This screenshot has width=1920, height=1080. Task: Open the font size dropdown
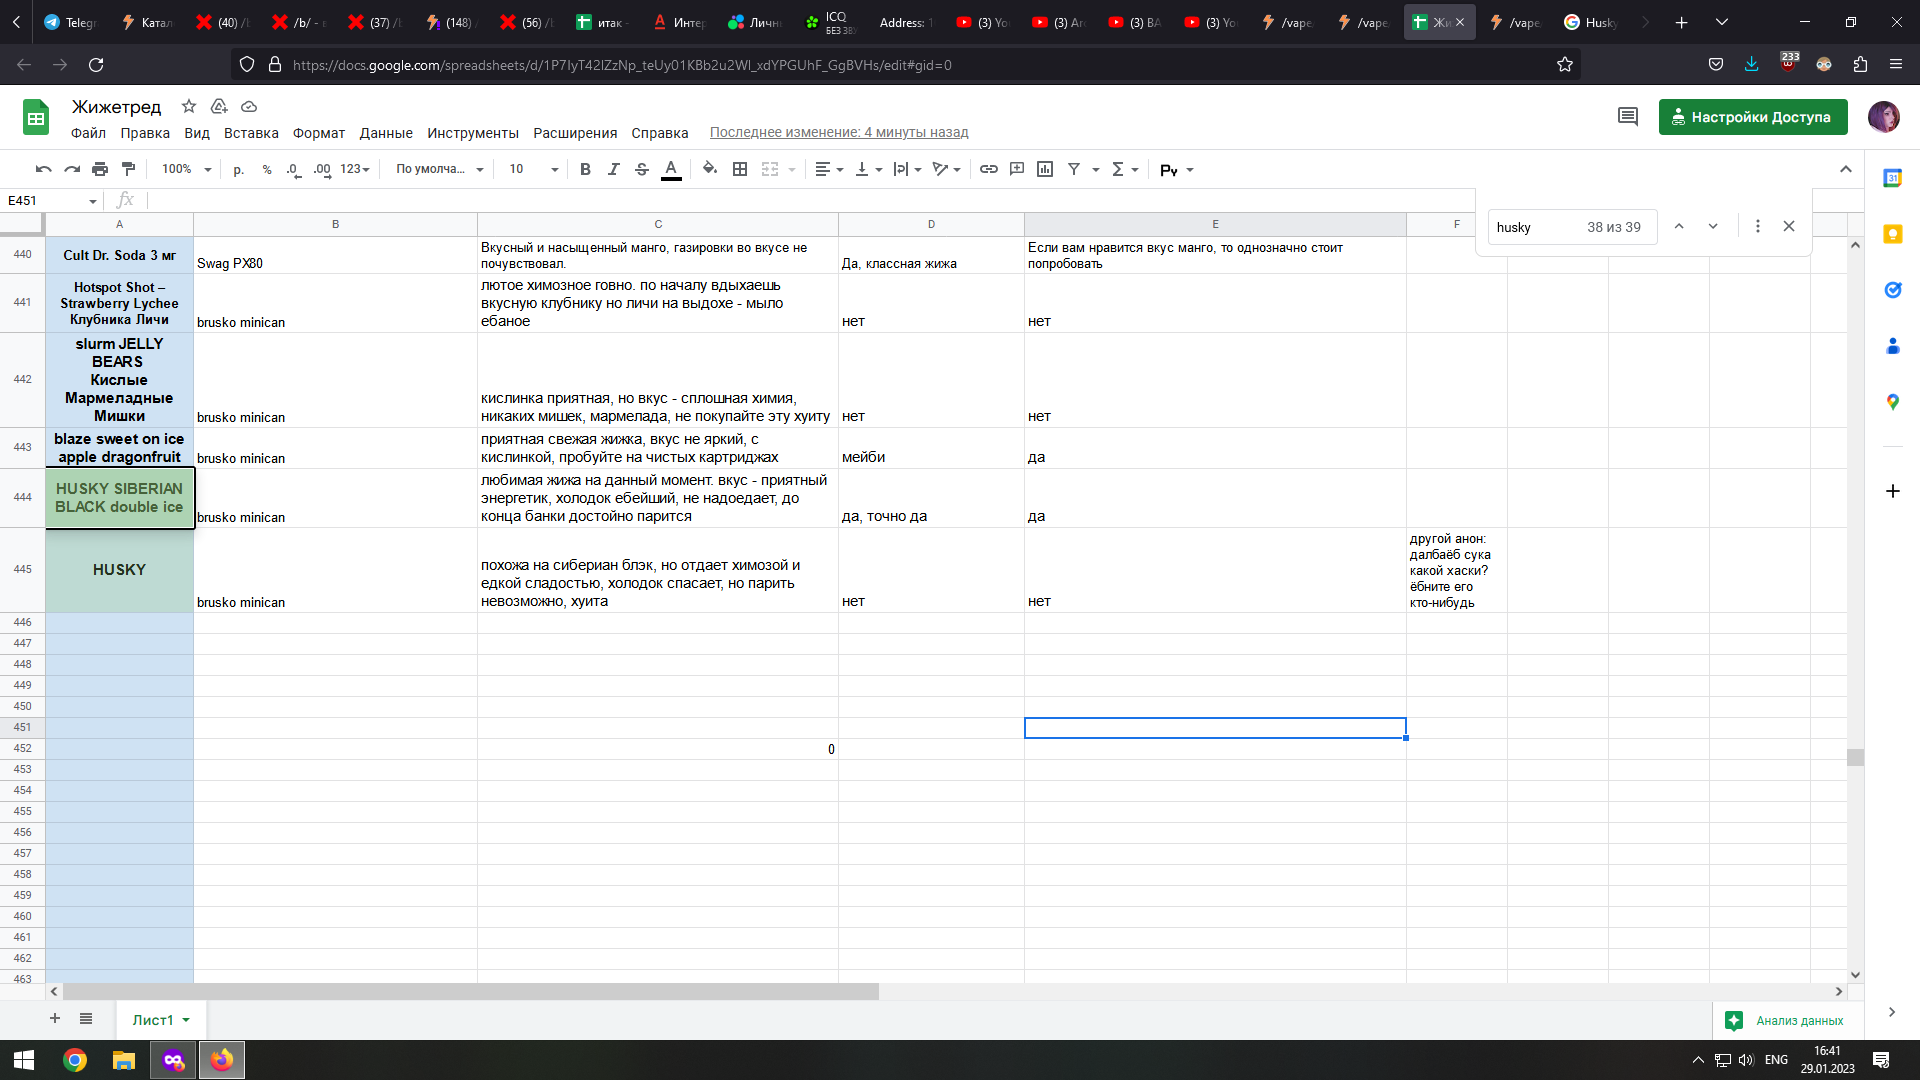click(534, 170)
